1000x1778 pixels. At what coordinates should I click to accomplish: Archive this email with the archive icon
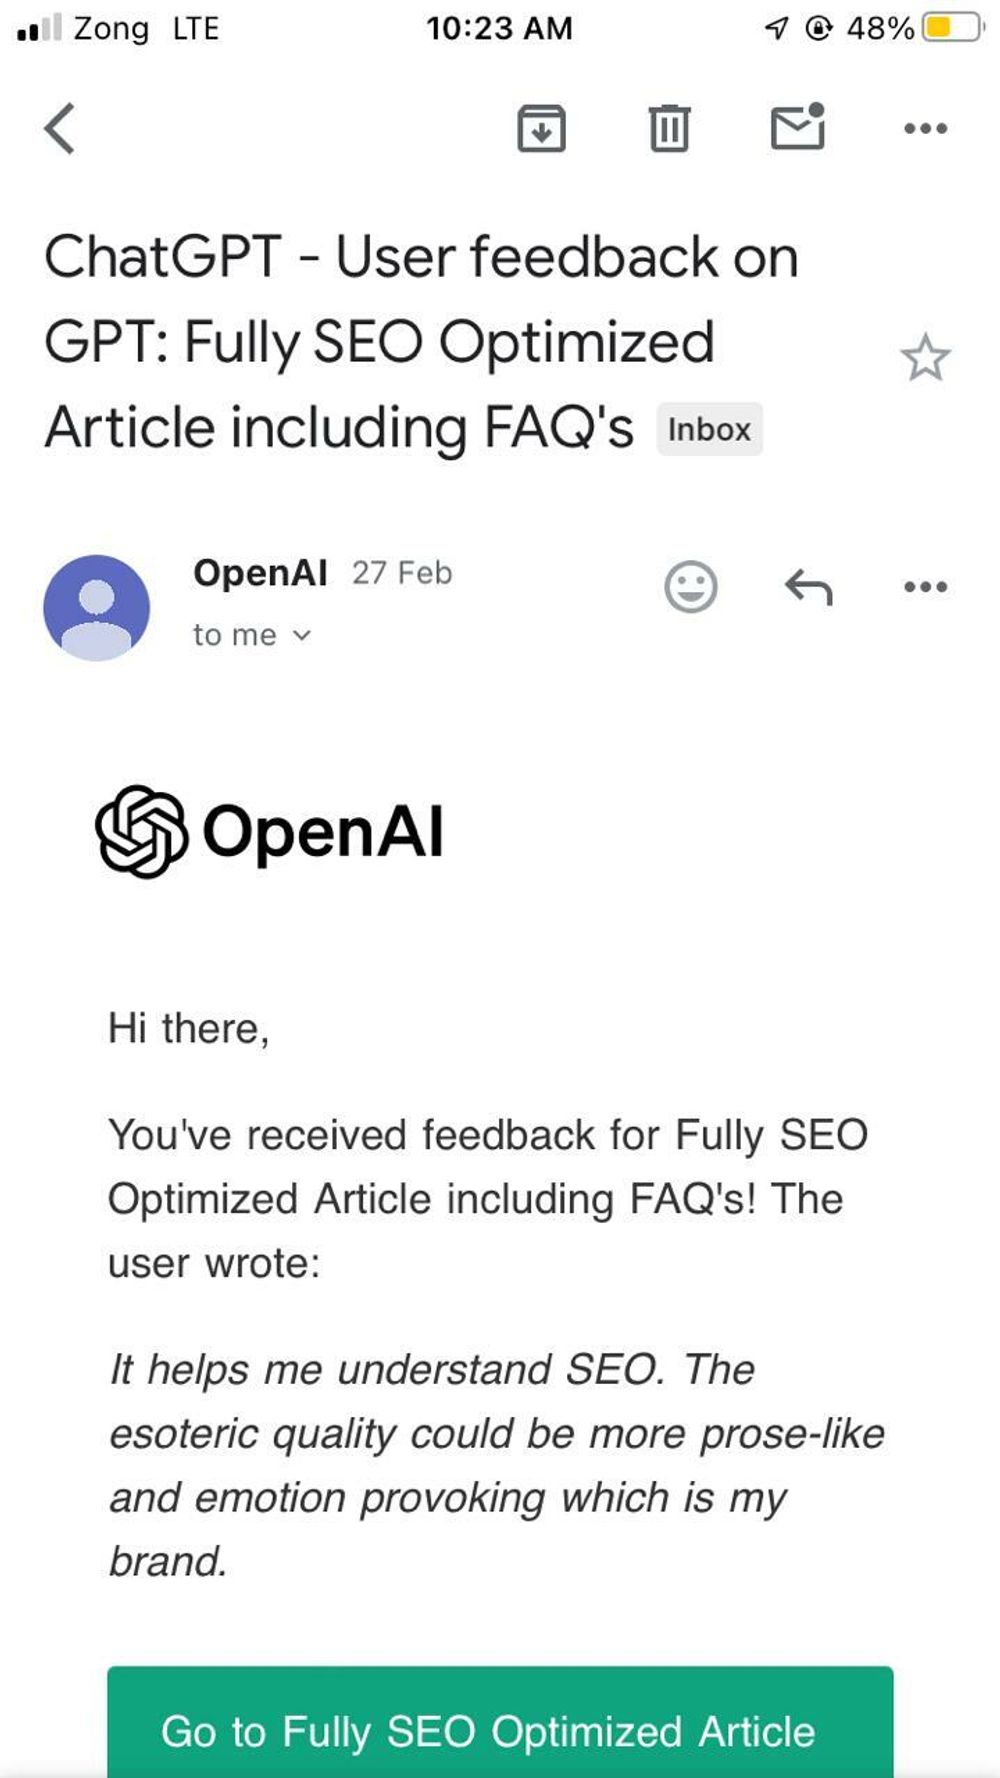(541, 129)
